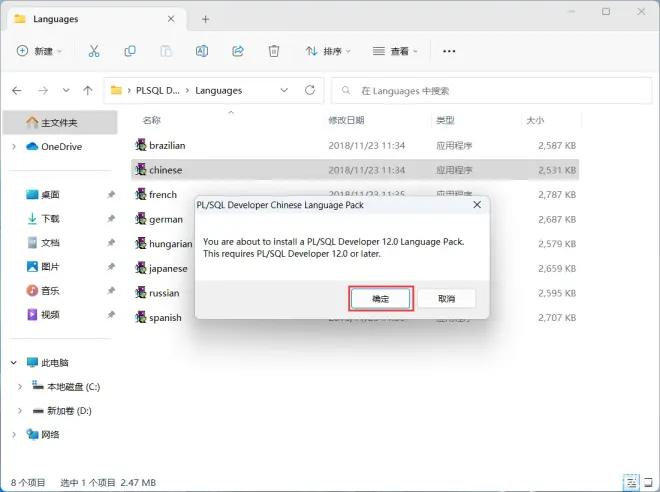660x492 pixels.
Task: Select the chinese file
Action: (x=355, y=170)
